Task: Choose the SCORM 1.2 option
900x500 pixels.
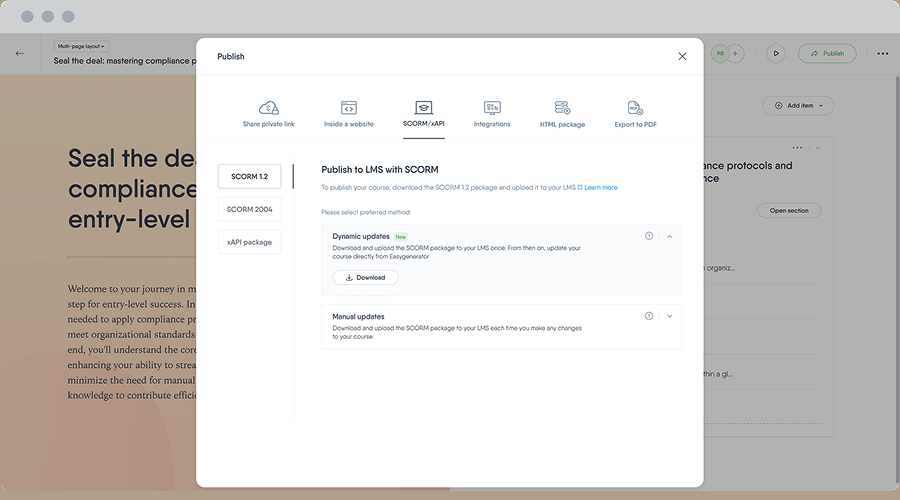Action: (249, 176)
